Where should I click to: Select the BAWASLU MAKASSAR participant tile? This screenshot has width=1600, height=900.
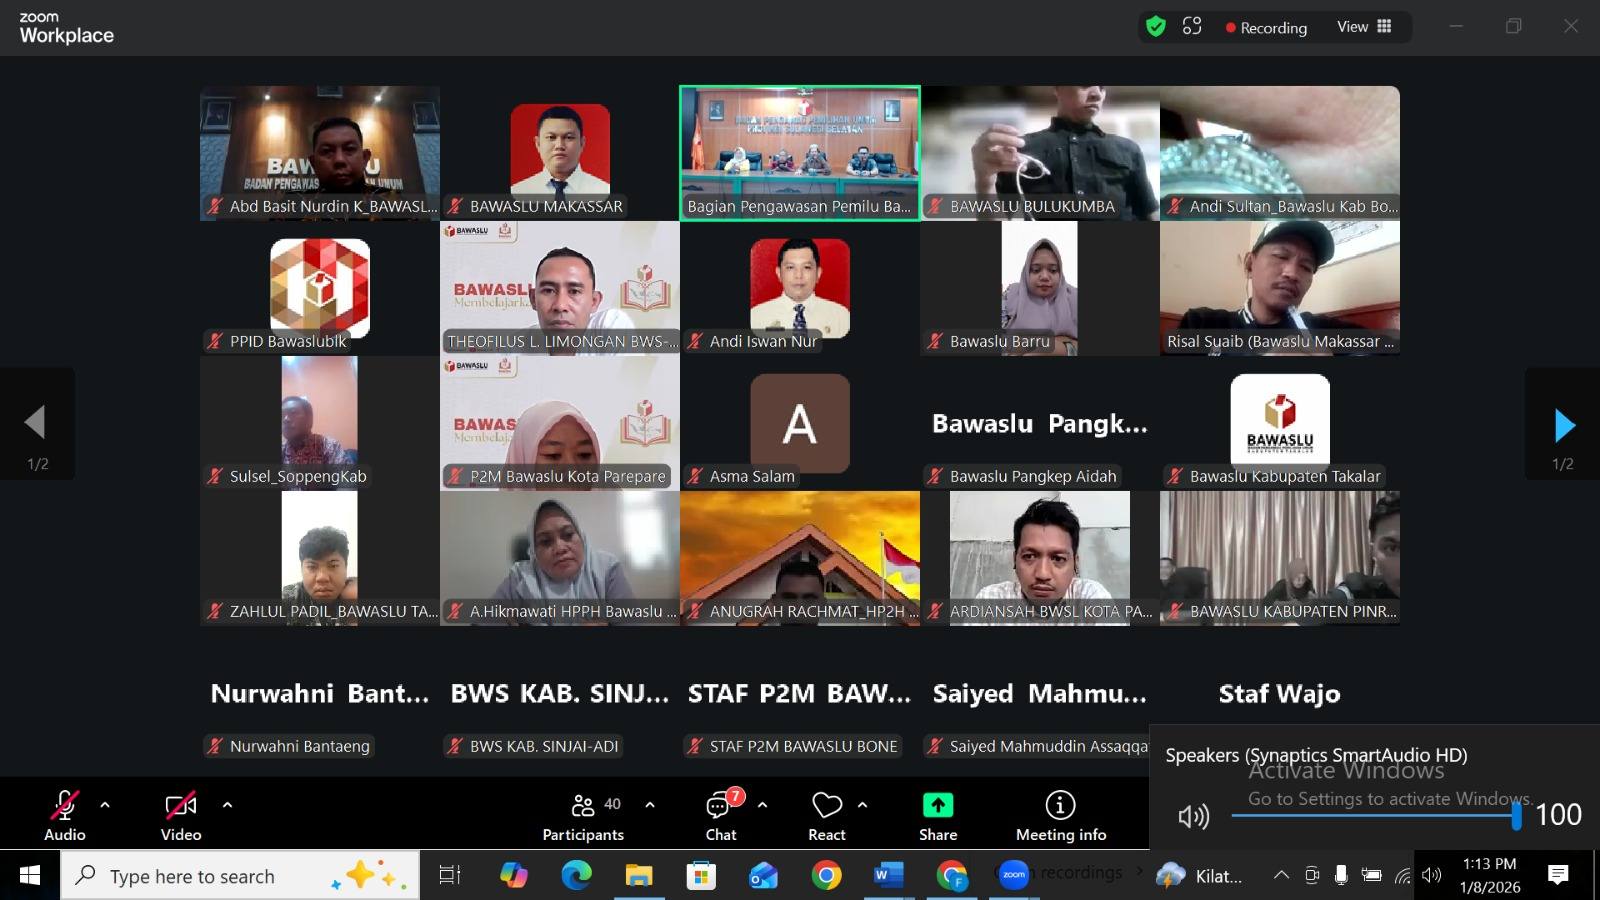pyautogui.click(x=560, y=153)
